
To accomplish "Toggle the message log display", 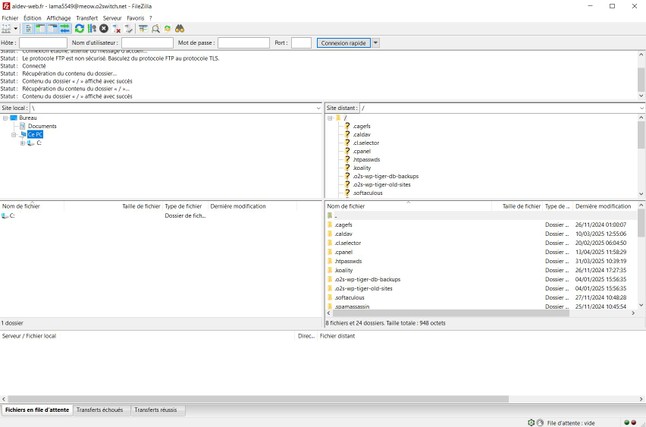I will pyautogui.click(x=28, y=28).
